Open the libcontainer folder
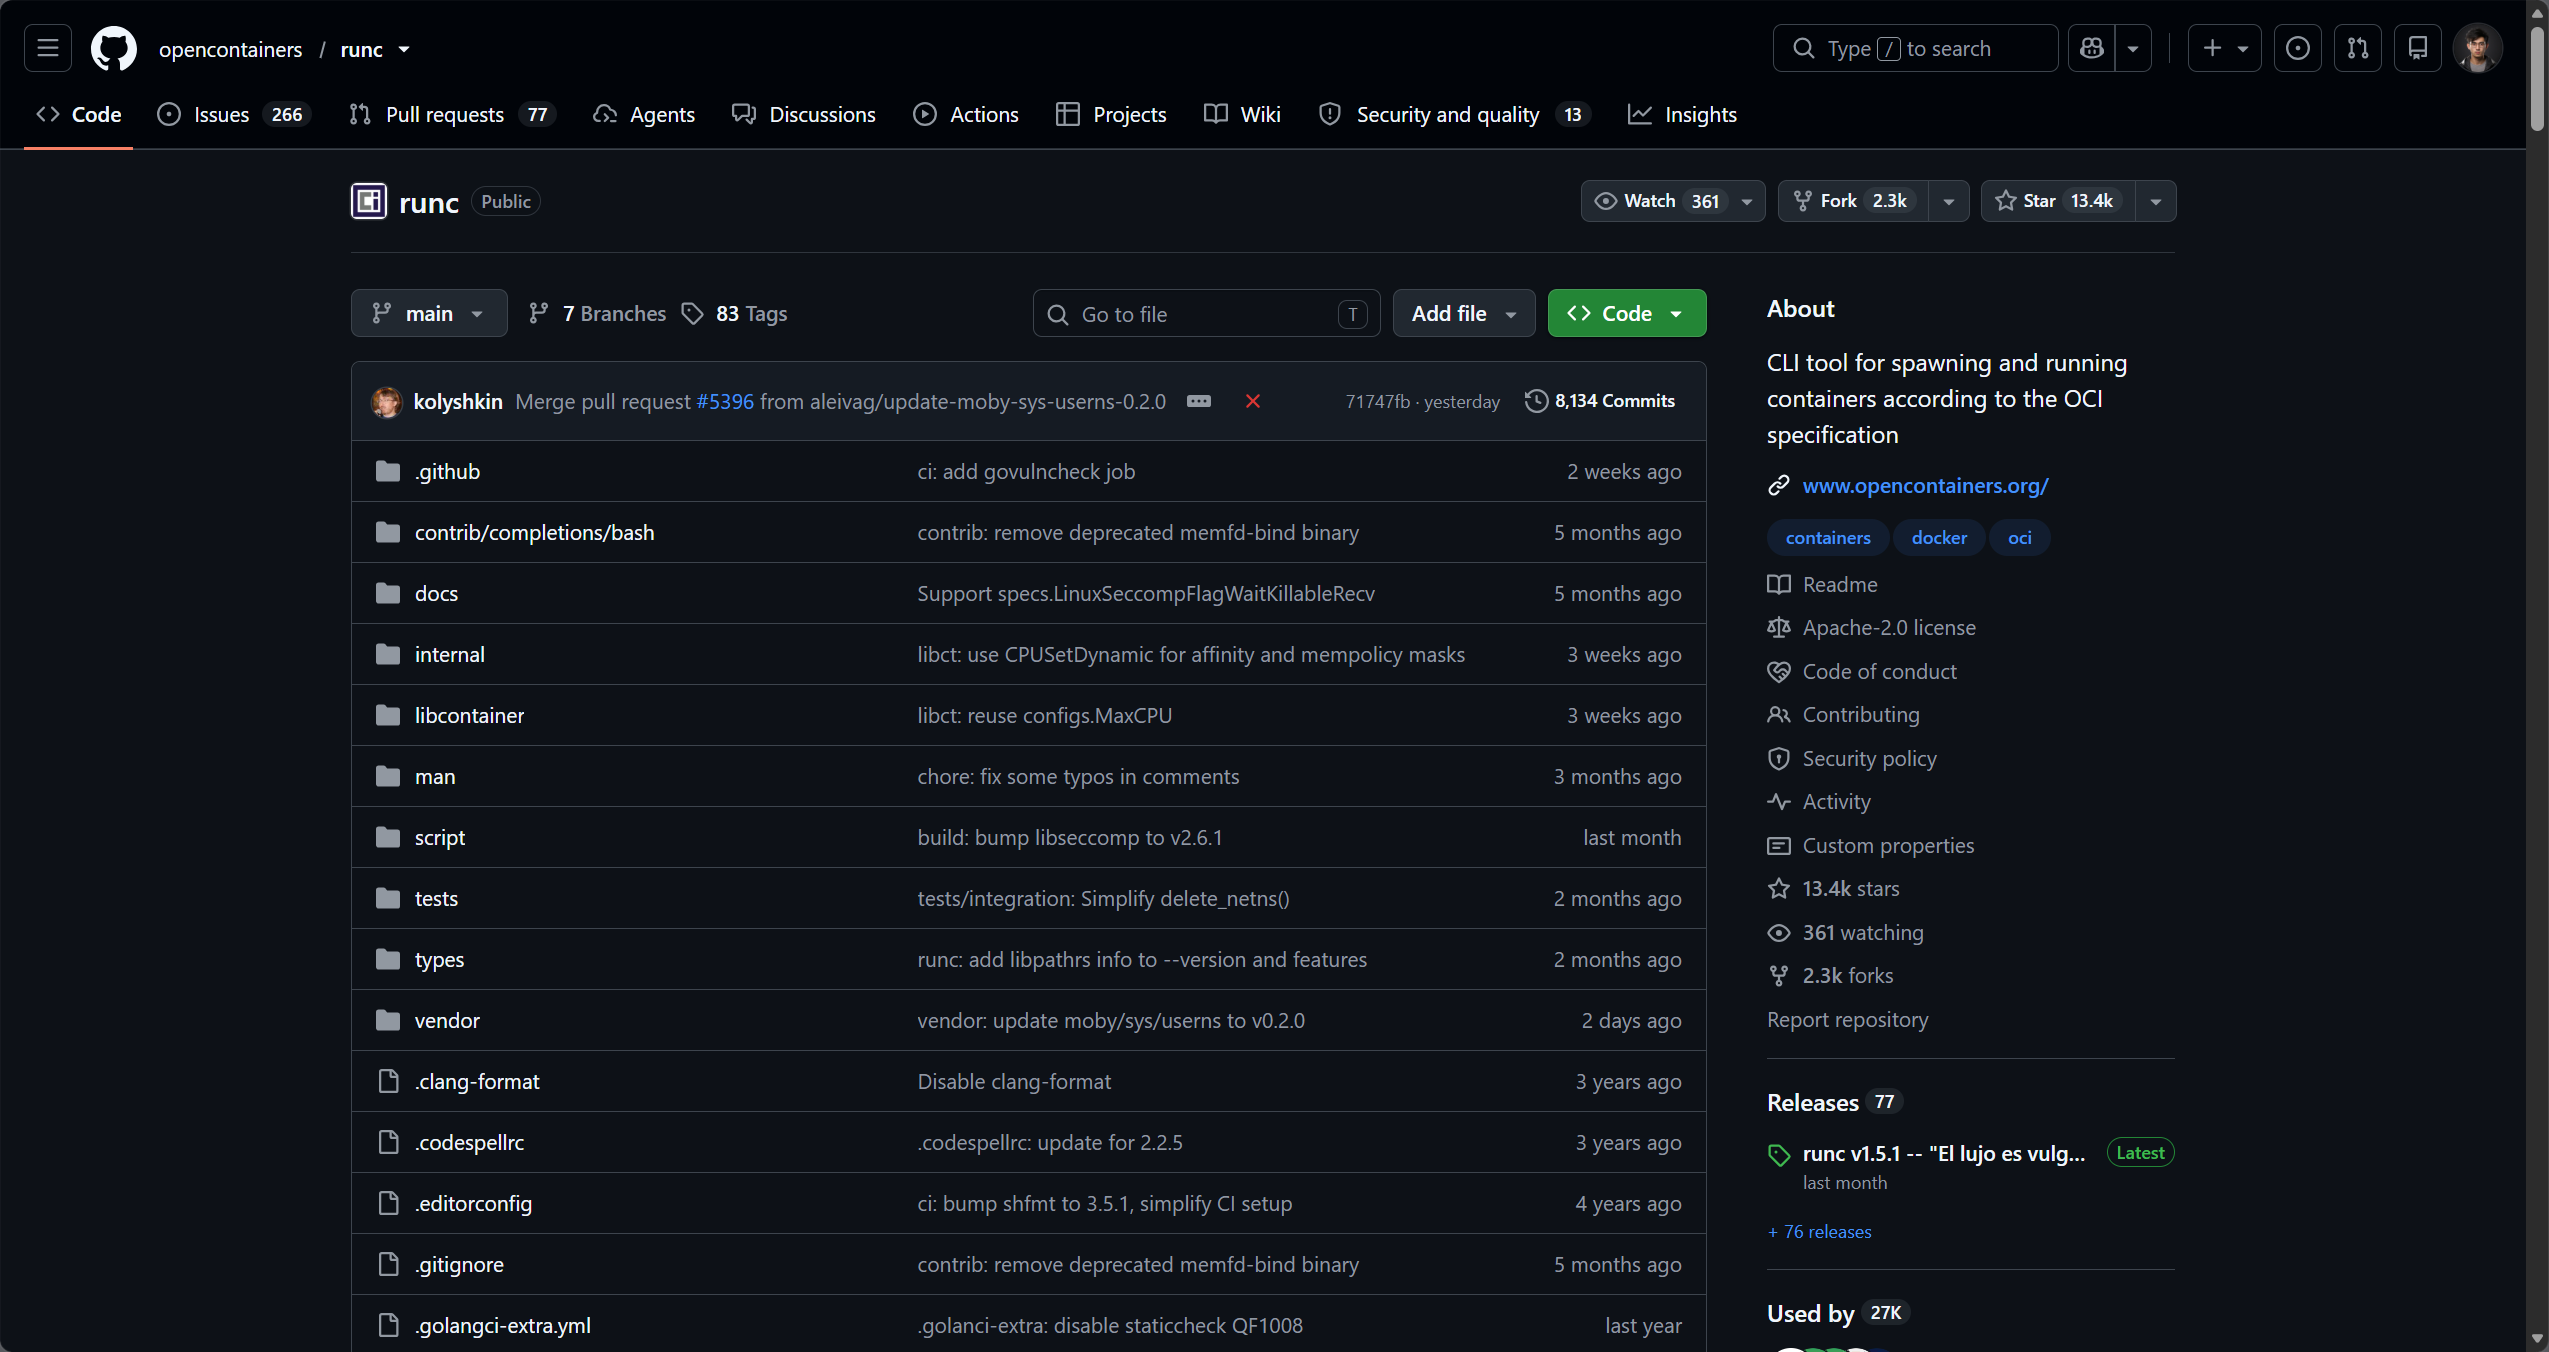This screenshot has height=1352, width=2549. [x=469, y=715]
